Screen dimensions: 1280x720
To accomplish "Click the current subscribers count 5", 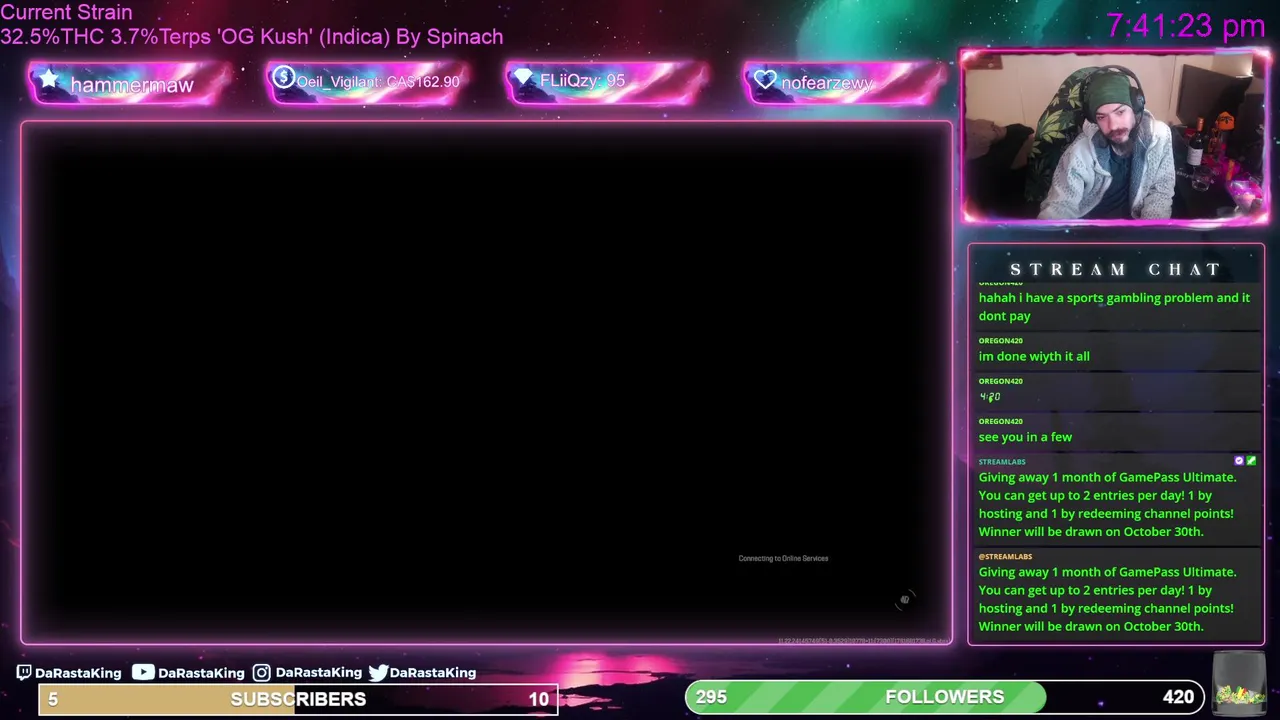I will (53, 699).
